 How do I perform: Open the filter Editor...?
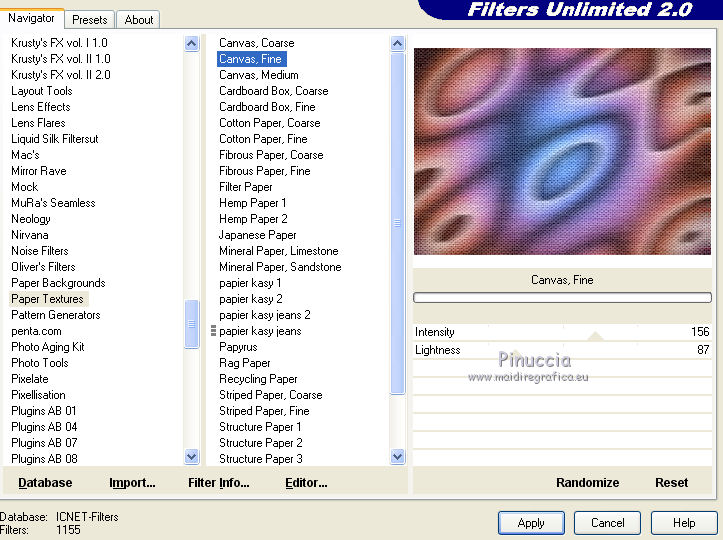click(x=306, y=483)
